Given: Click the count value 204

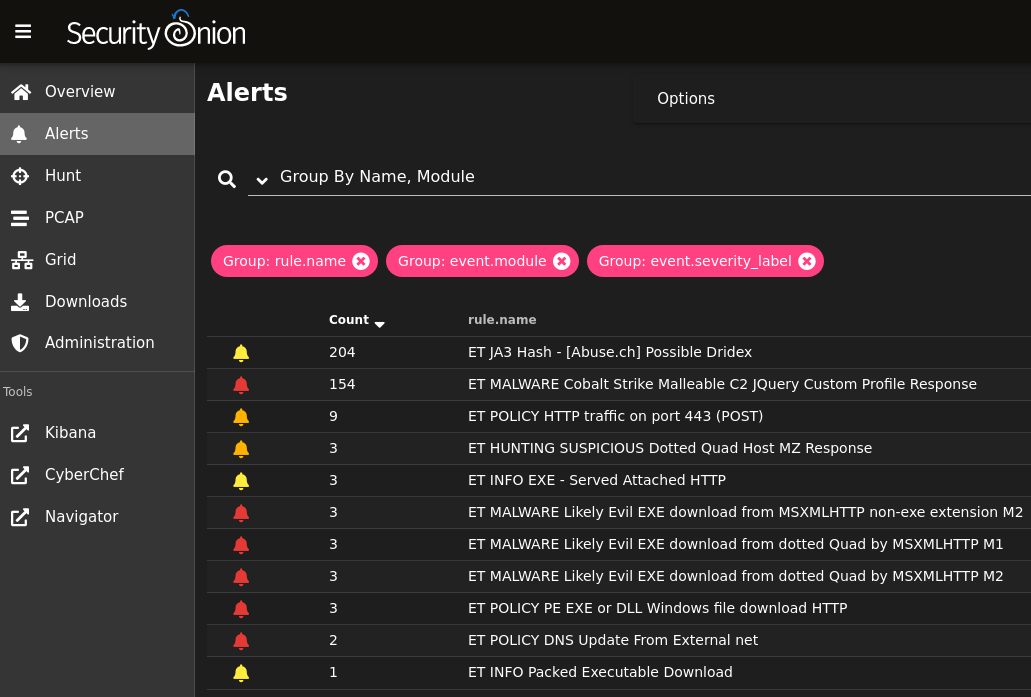Looking at the screenshot, I should pos(342,352).
